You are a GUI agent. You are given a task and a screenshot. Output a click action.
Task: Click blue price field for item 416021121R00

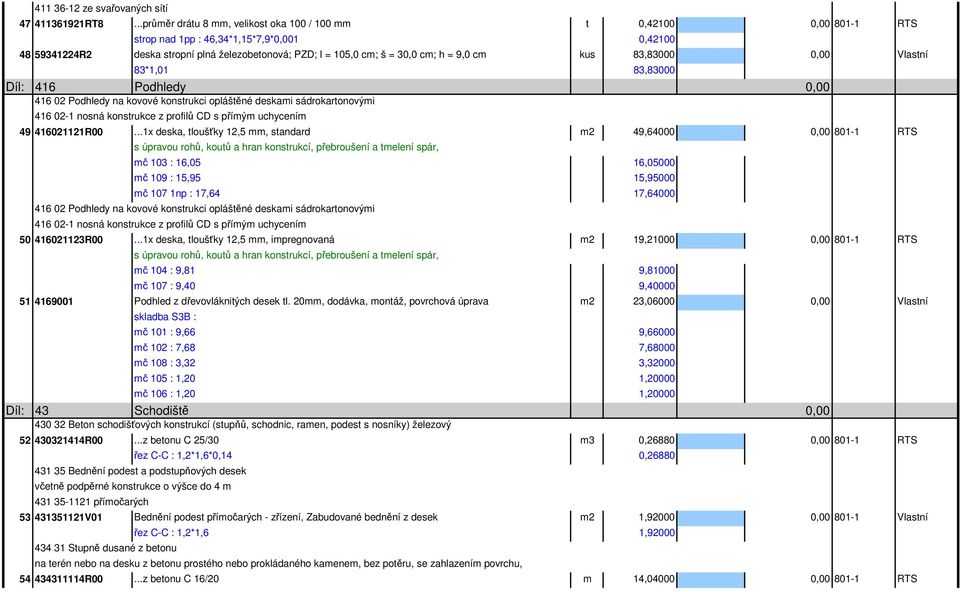click(711, 132)
